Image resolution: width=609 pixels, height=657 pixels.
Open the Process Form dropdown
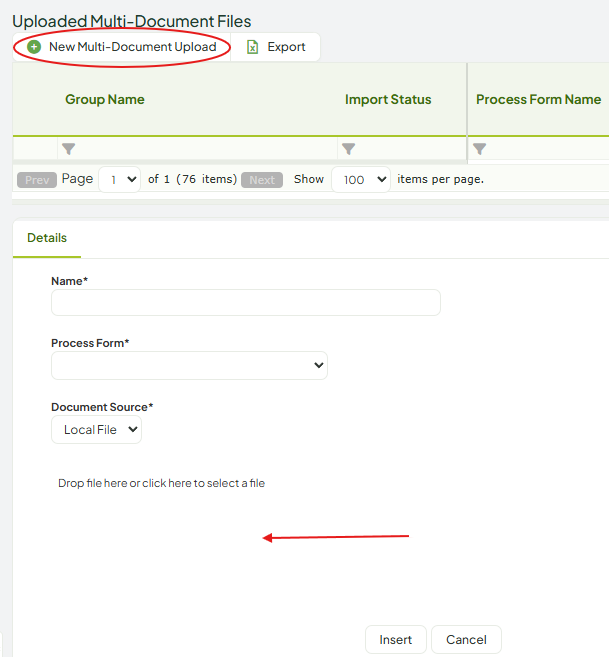(x=189, y=365)
